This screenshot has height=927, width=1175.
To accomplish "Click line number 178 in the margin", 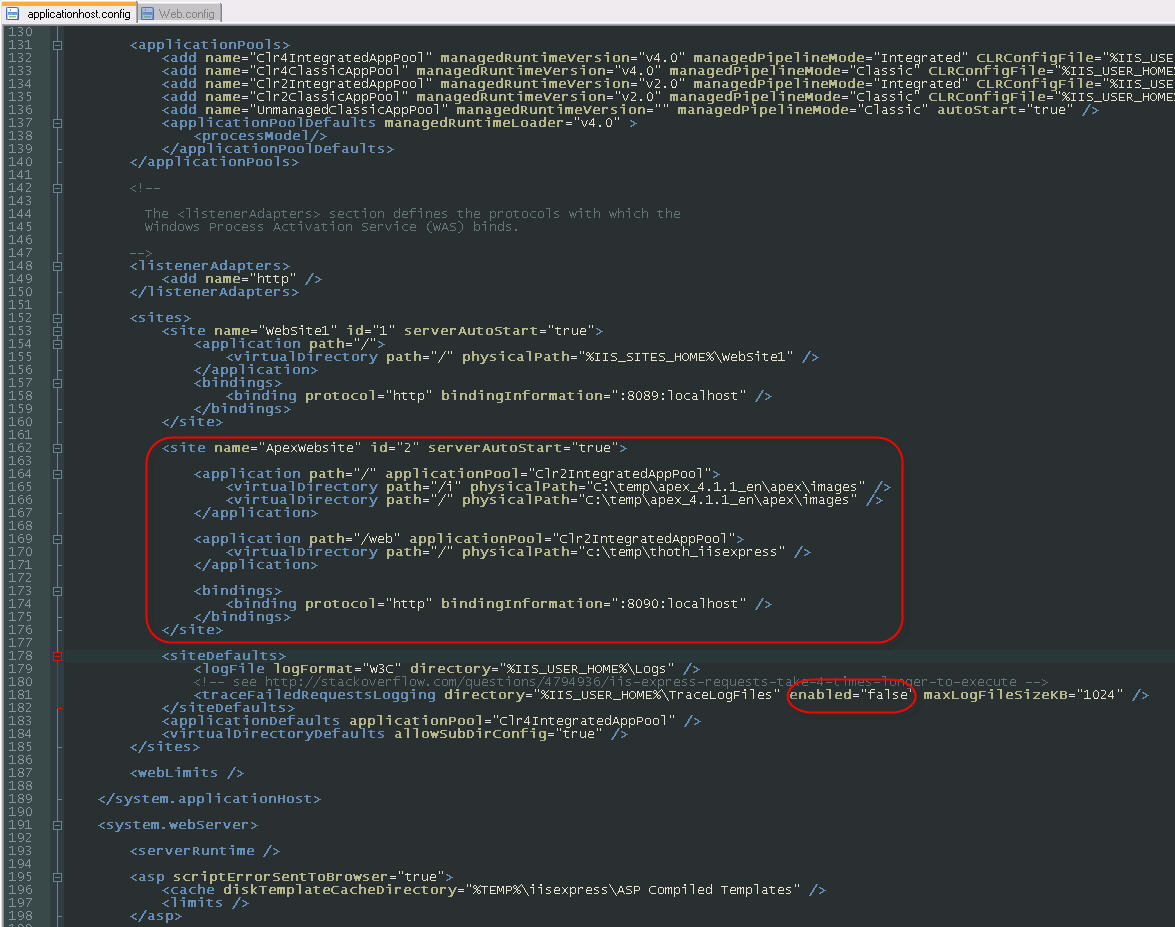I will 18,655.
